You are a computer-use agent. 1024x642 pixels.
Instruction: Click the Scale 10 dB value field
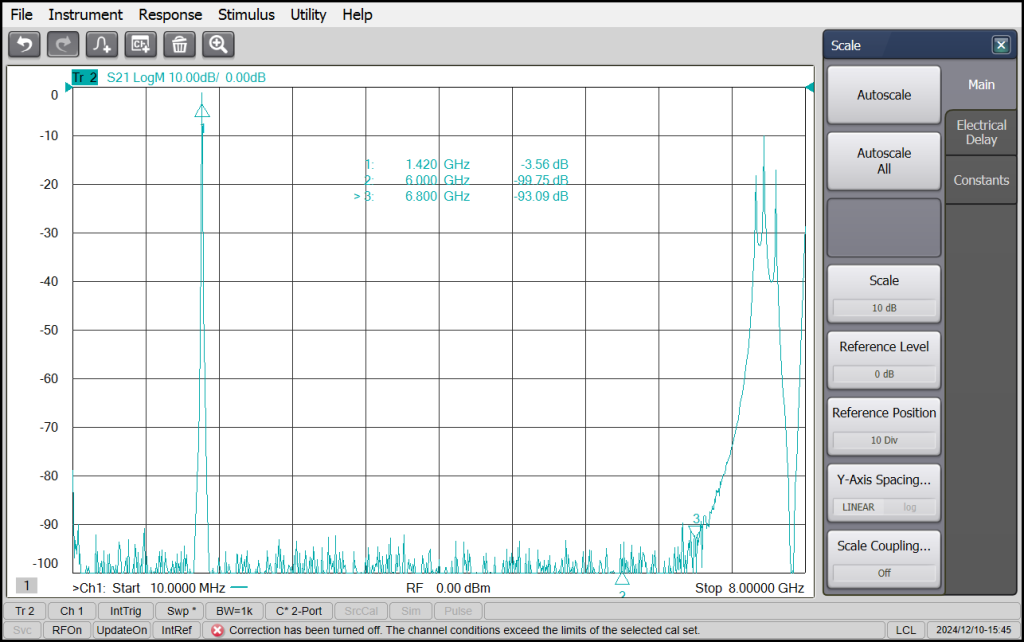(884, 308)
